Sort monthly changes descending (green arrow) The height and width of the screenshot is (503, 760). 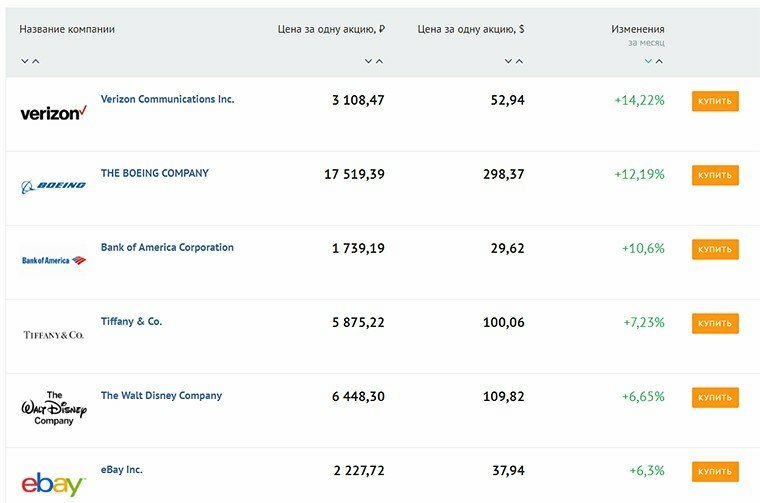[648, 61]
